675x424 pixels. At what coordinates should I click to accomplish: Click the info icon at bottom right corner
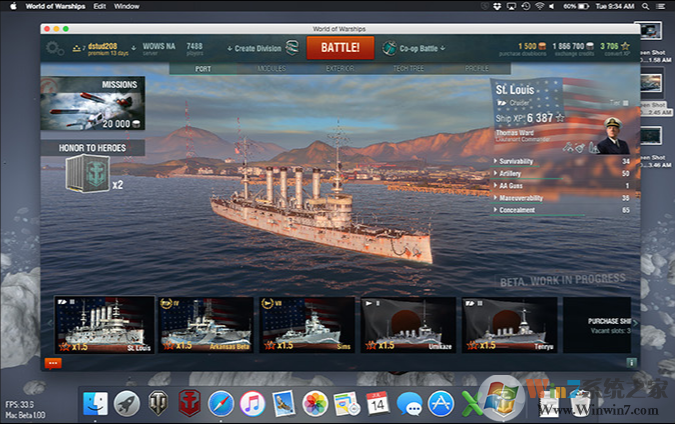point(630,362)
